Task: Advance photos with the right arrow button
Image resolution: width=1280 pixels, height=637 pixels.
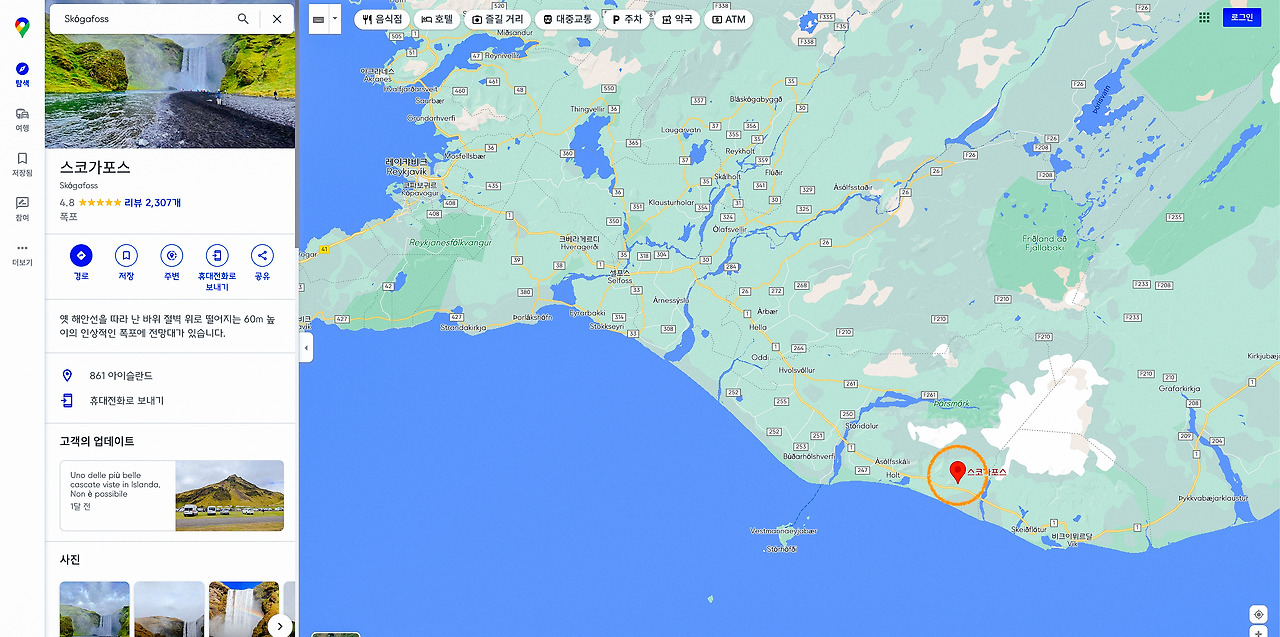Action: (x=280, y=626)
